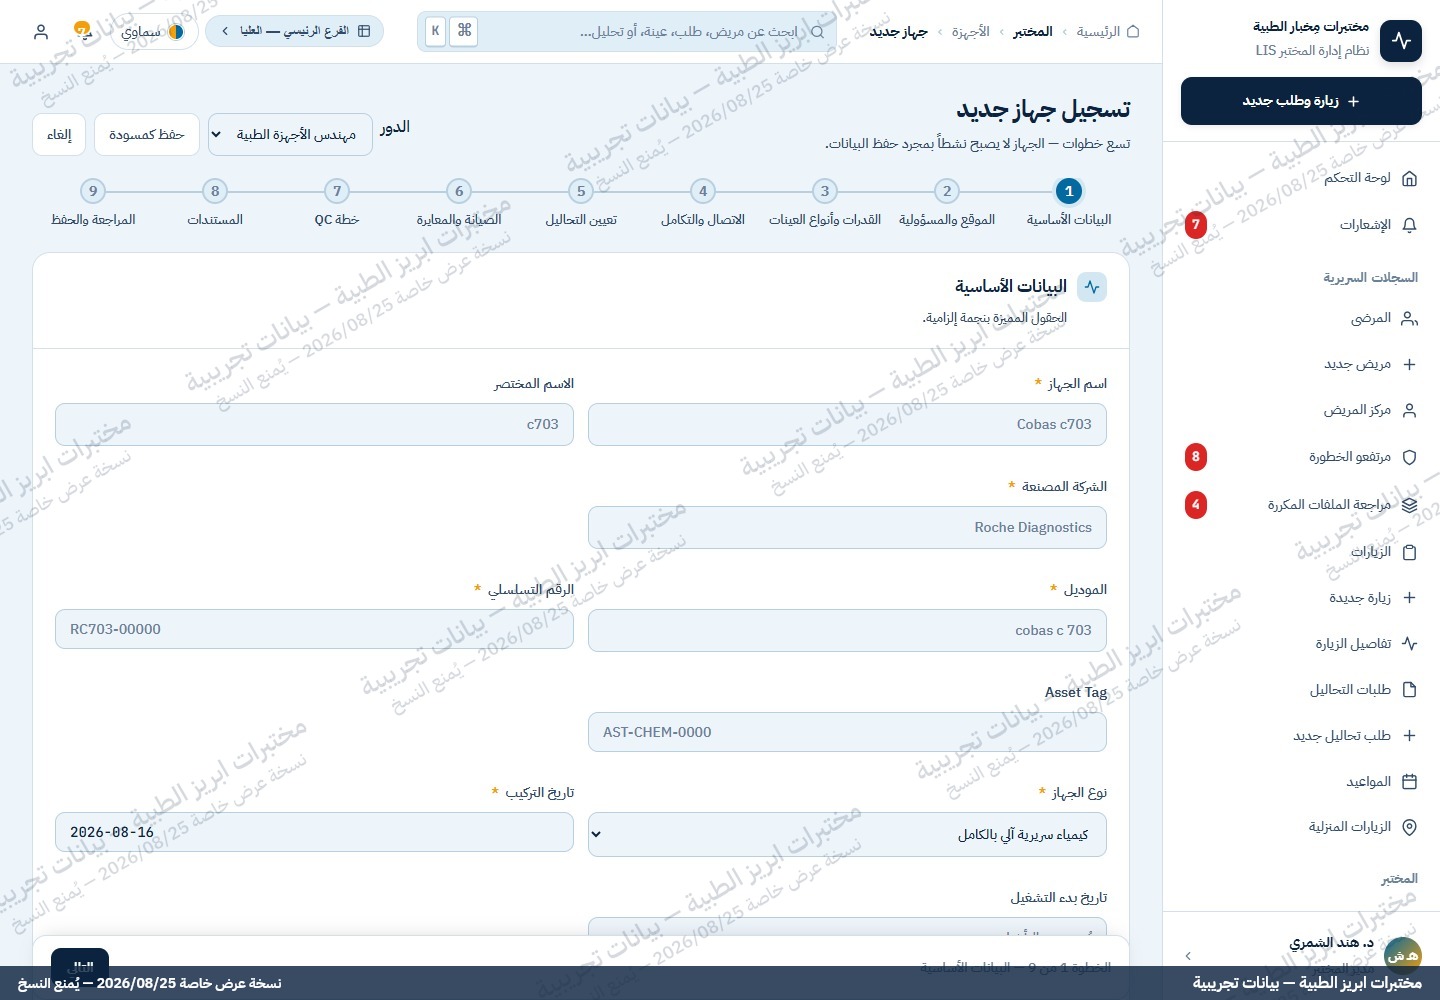Select step 1 البيانات الأساسية
Viewport: 1440px width, 1000px height.
tap(1069, 202)
